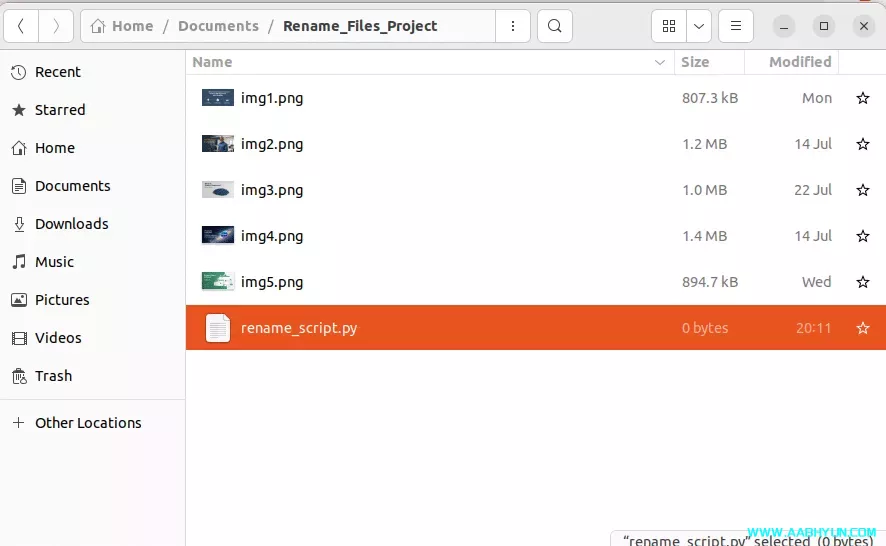Navigate to Documents in path bar

point(218,26)
